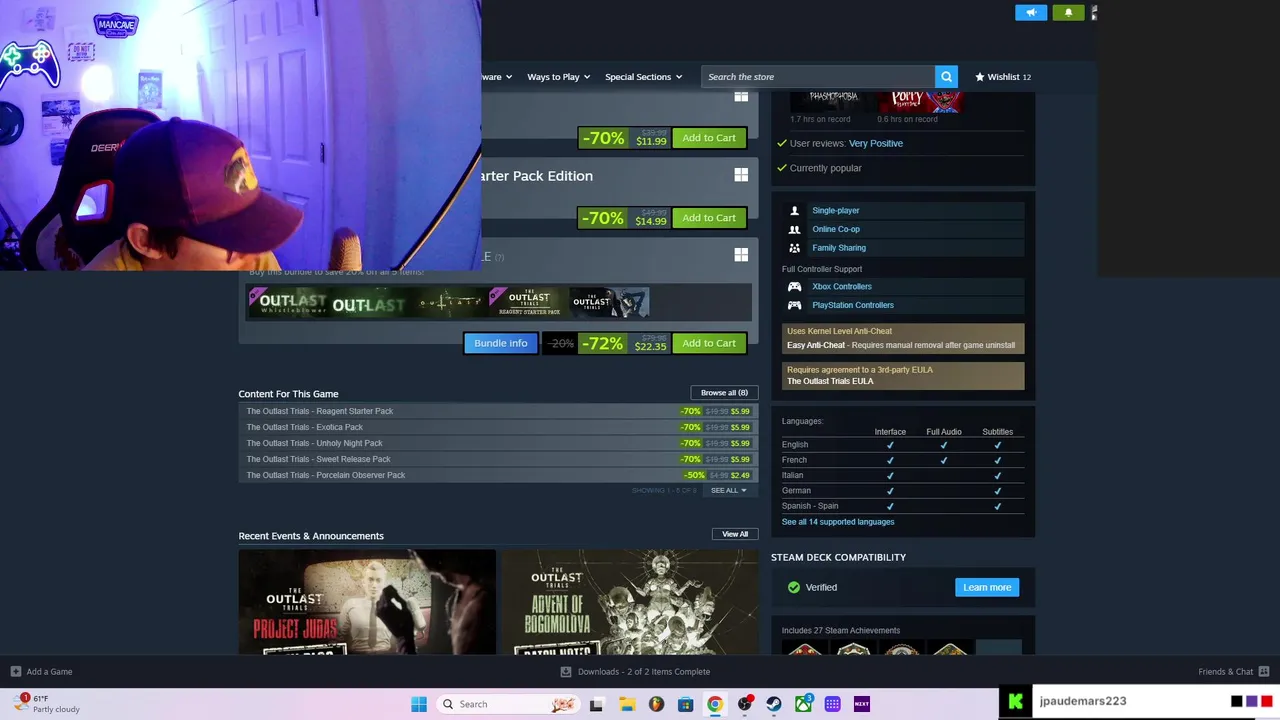
Task: Open the Wishlist 12 tab
Action: click(1003, 77)
